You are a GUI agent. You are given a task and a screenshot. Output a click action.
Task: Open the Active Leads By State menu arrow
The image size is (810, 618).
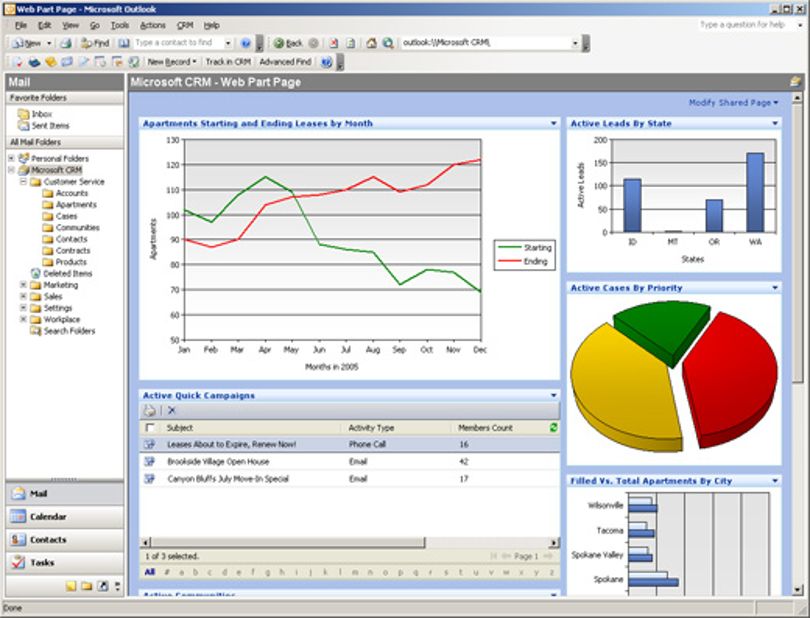tap(775, 123)
